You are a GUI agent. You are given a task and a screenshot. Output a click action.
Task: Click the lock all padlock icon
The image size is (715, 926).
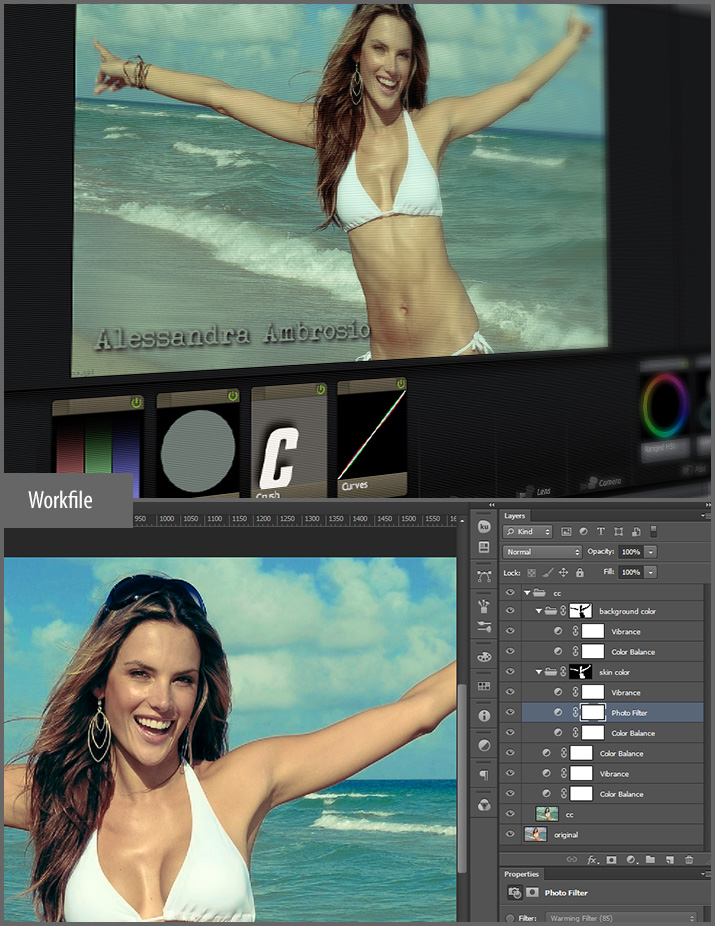[x=580, y=573]
